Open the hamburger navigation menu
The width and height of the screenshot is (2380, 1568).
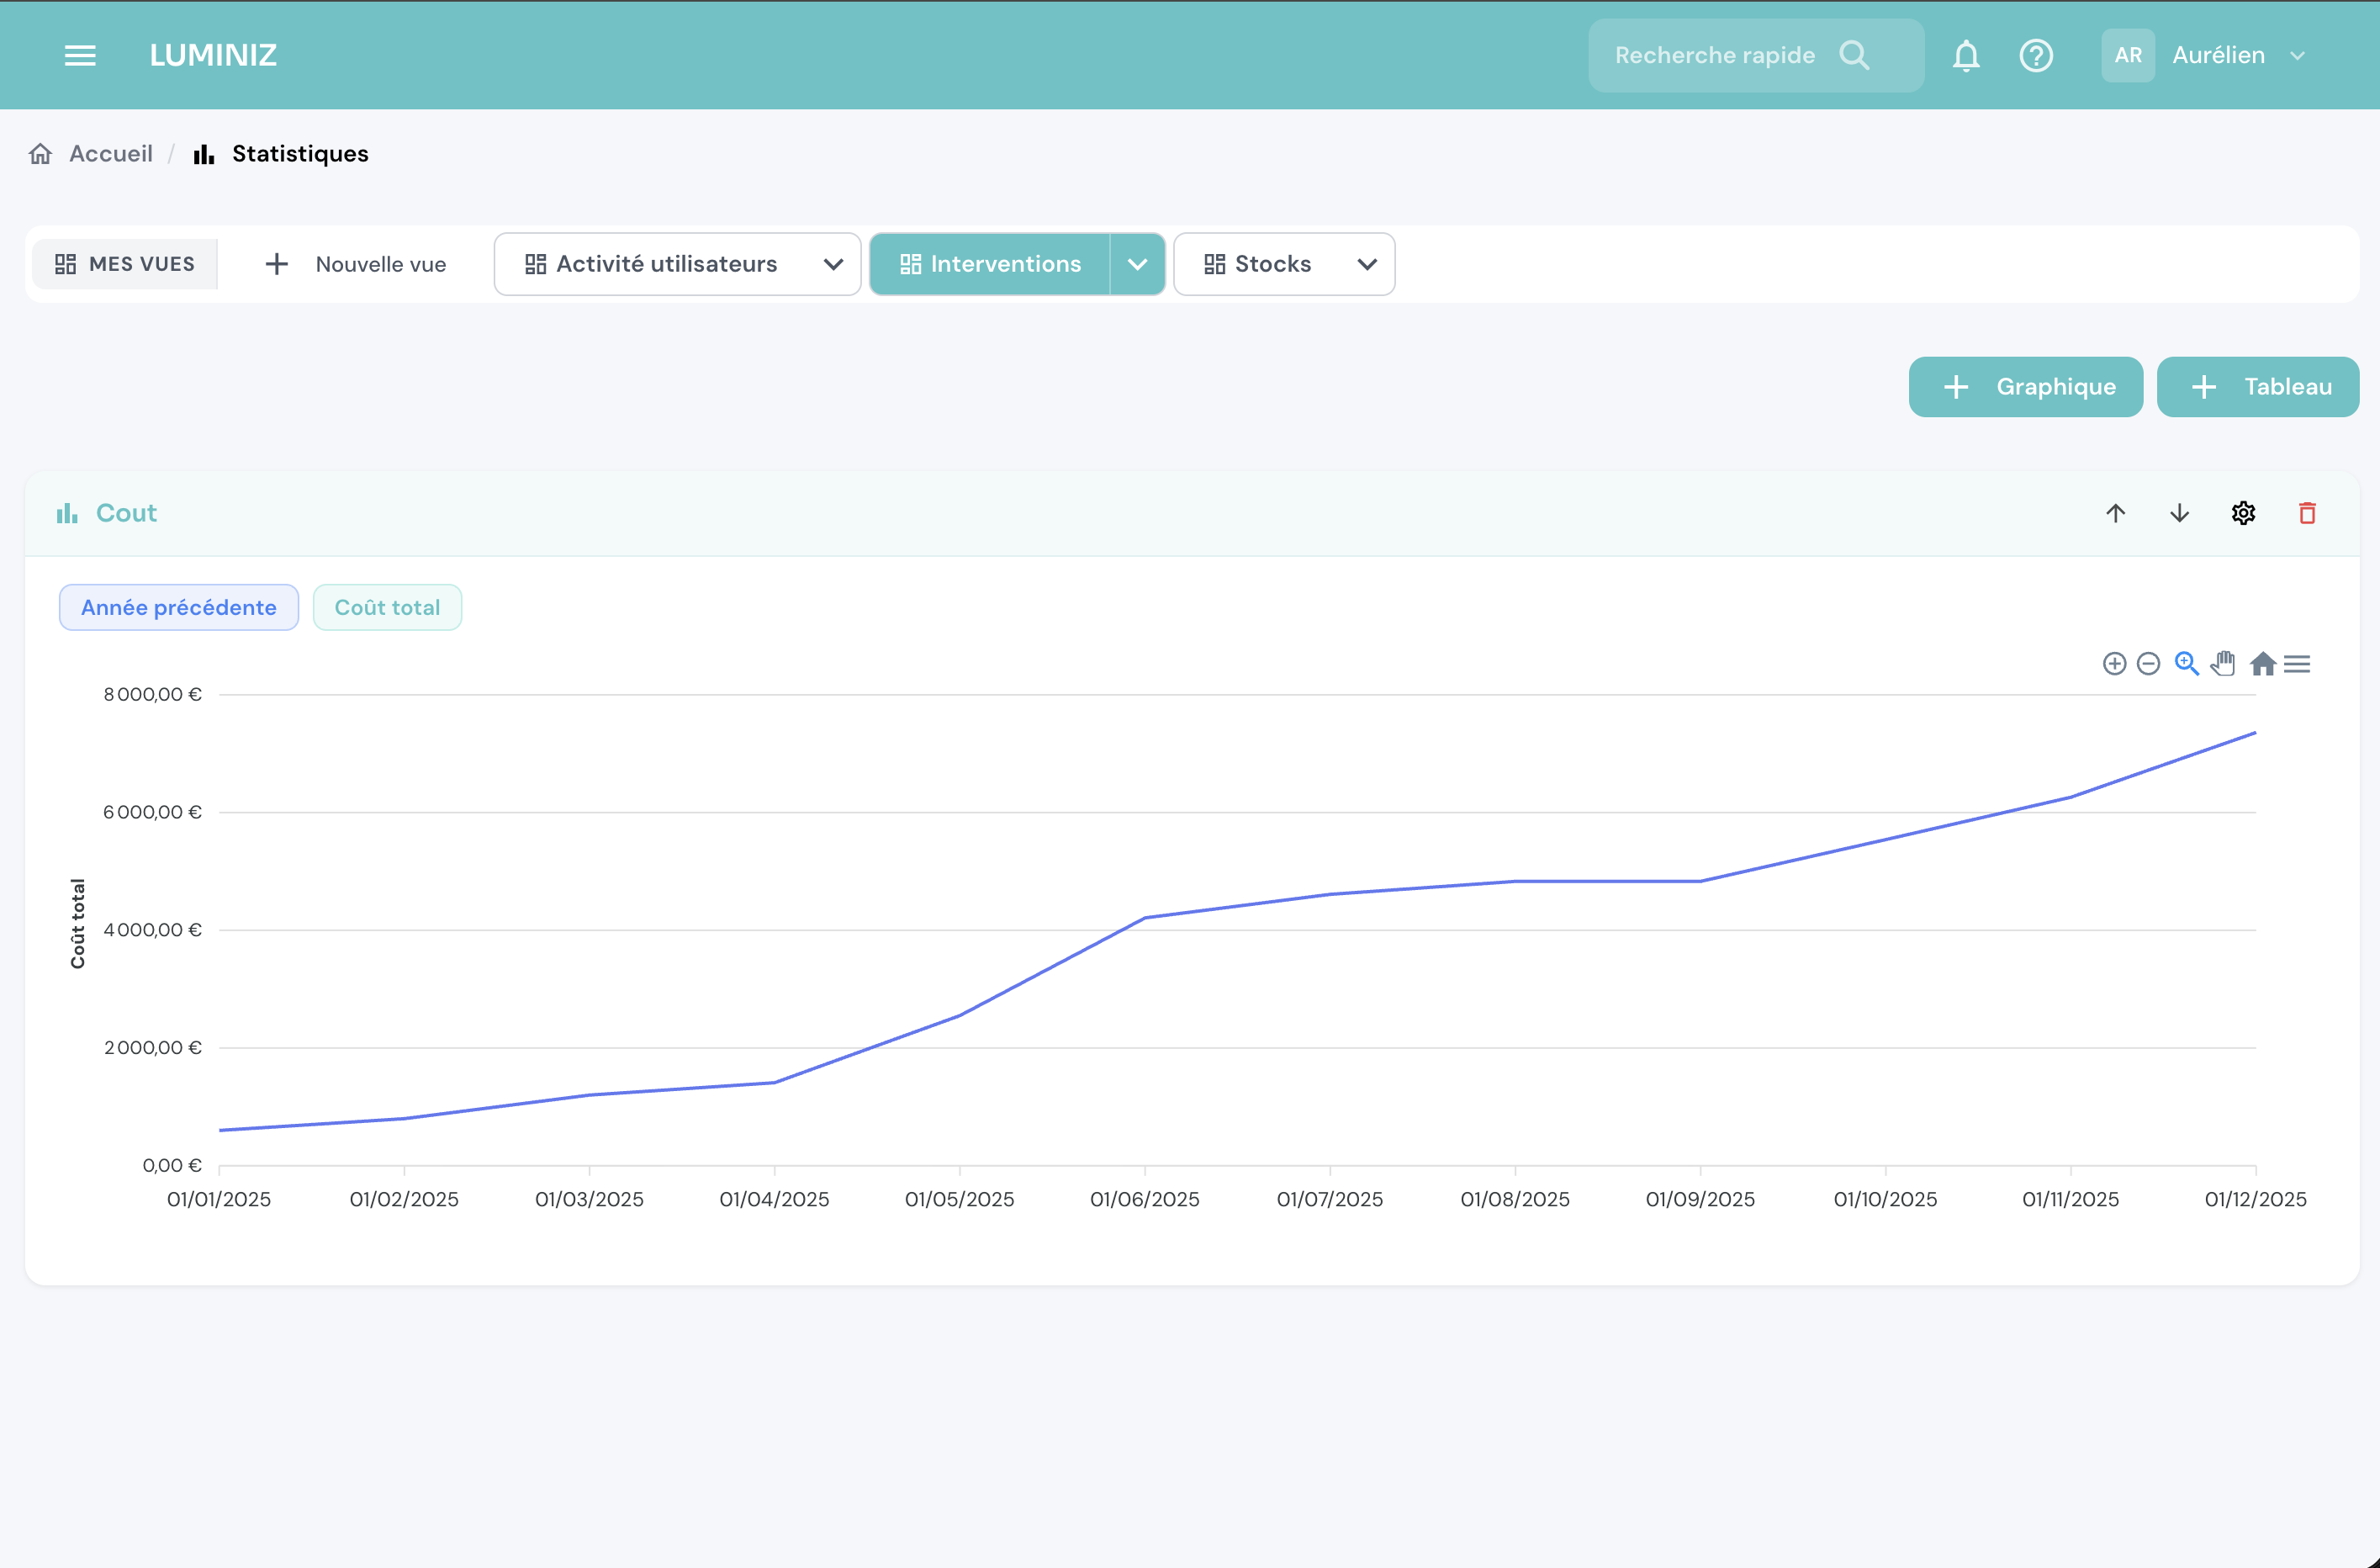[80, 55]
